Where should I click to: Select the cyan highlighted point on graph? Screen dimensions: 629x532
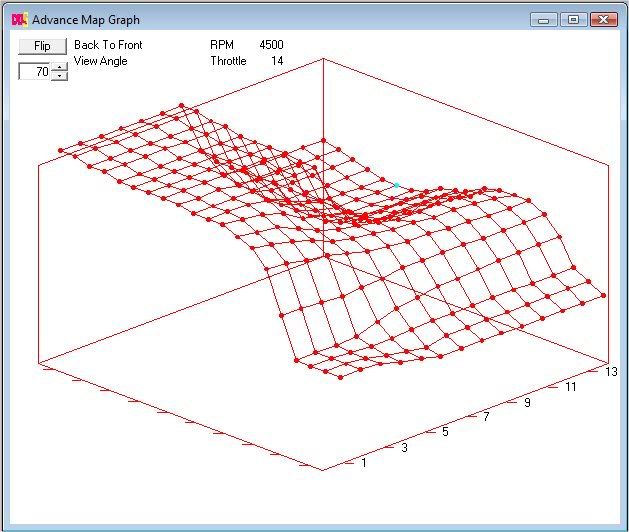(x=396, y=185)
